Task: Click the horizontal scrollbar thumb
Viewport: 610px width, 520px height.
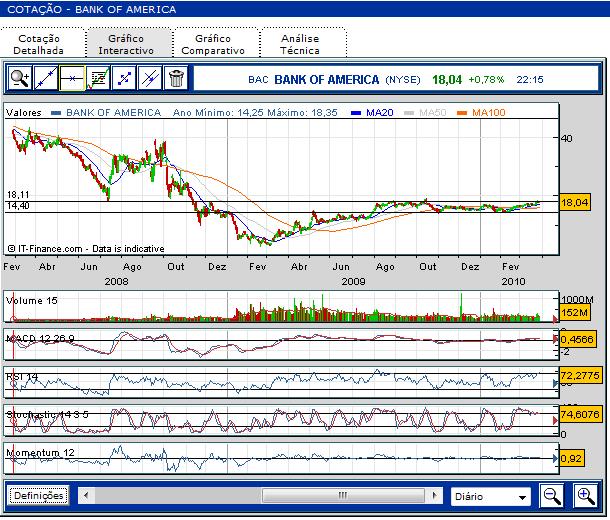Action: (x=343, y=495)
